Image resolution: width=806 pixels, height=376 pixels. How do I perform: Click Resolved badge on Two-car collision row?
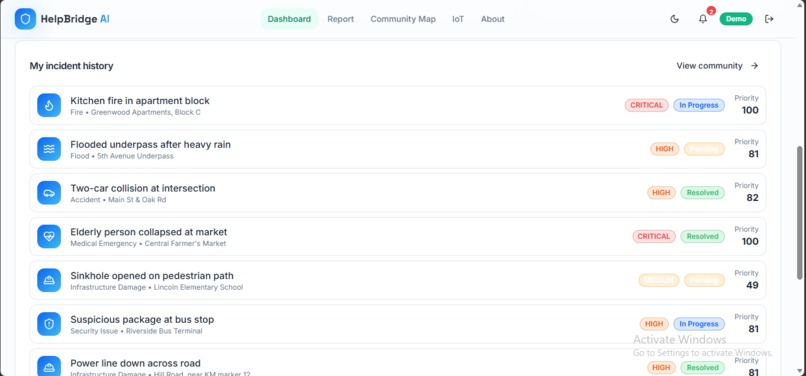[x=703, y=192]
